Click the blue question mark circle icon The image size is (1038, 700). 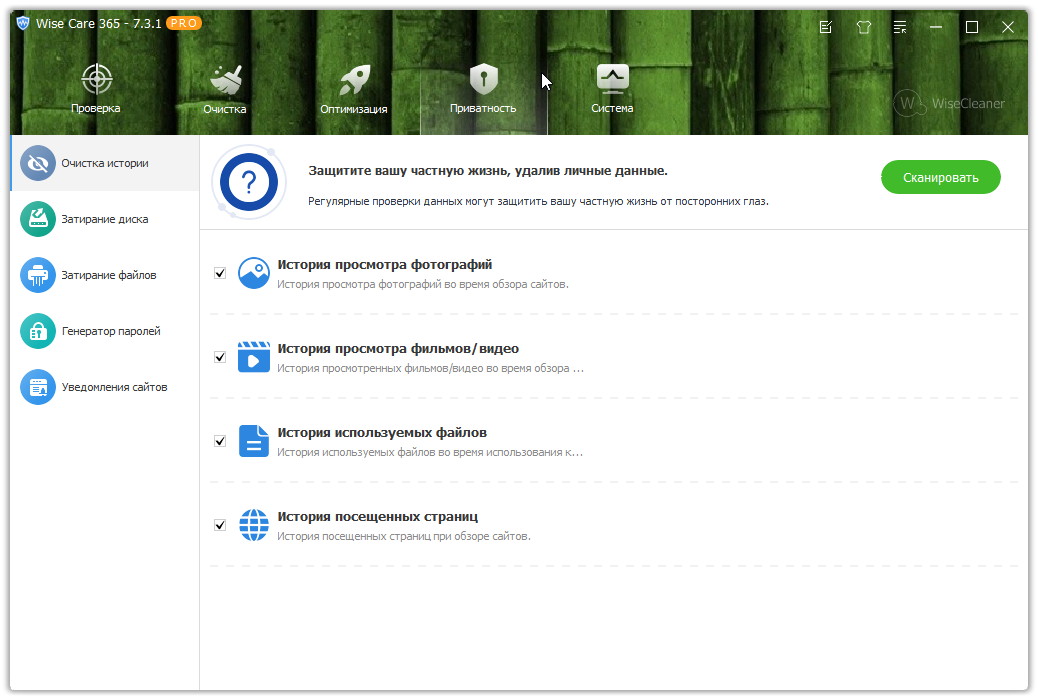[248, 181]
